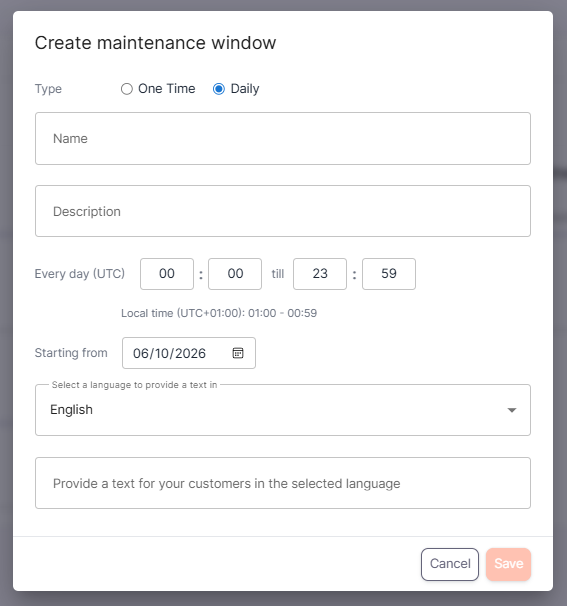Save the maintenance window

pos(508,564)
